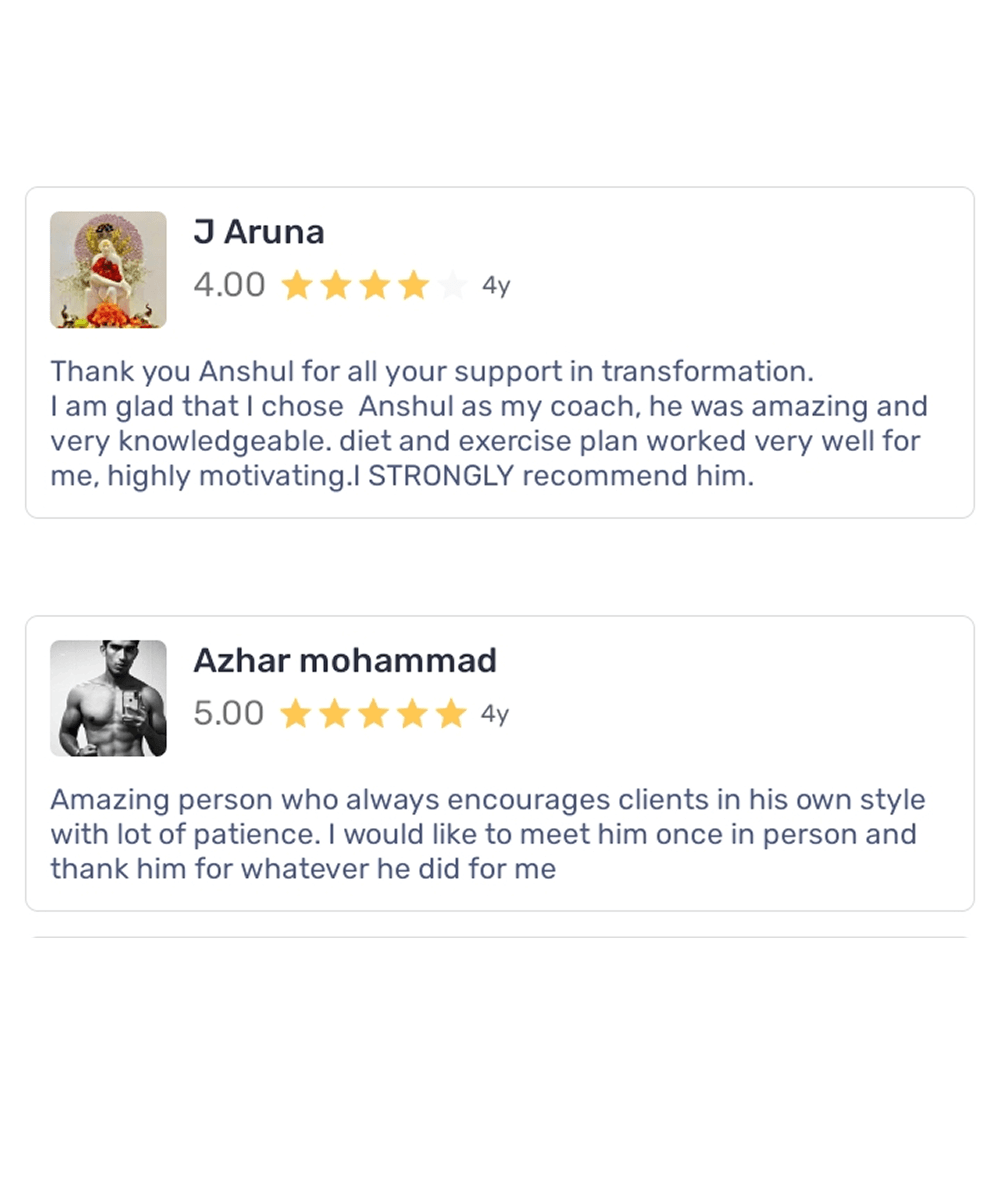Image resolution: width=1000 pixels, height=1200 pixels.
Task: Open the Azhar mohammad reviewer name
Action: tap(345, 661)
